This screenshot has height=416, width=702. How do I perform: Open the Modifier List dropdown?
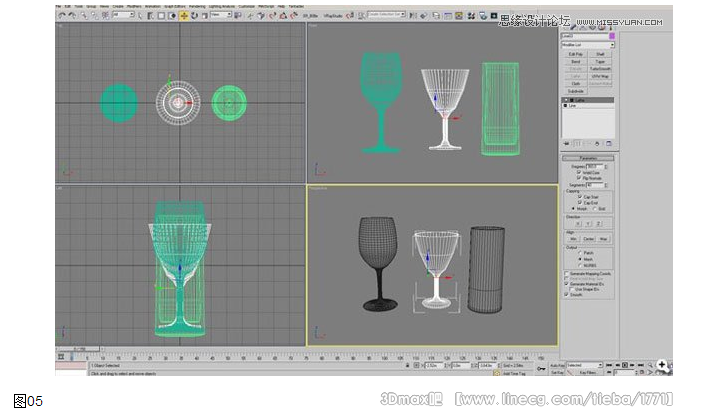[587, 45]
